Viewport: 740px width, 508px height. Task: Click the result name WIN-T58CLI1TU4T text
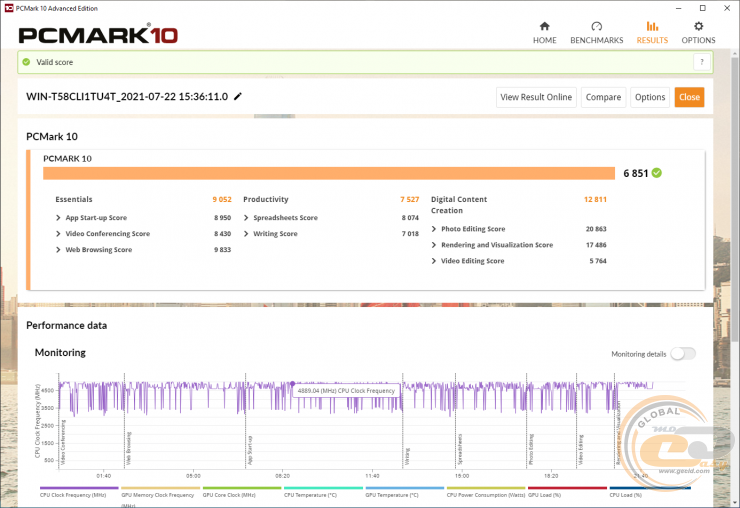(127, 96)
